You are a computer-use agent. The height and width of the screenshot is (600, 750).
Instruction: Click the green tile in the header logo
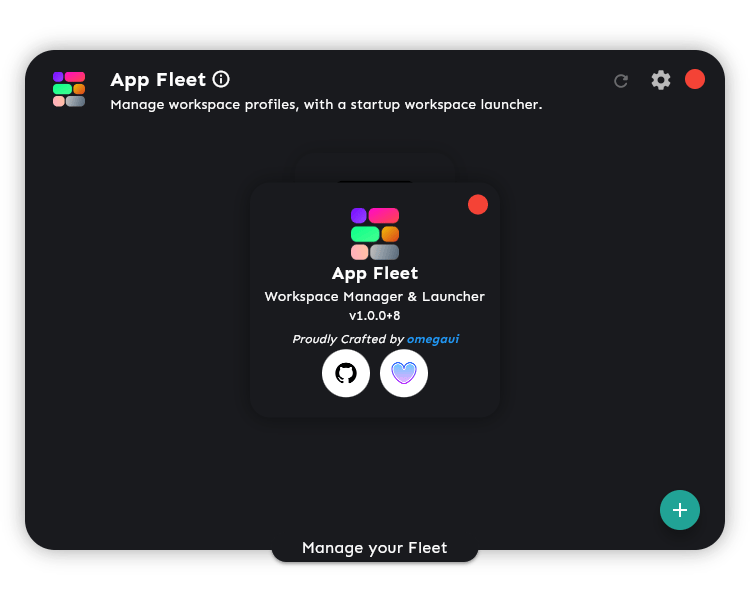click(x=62, y=89)
